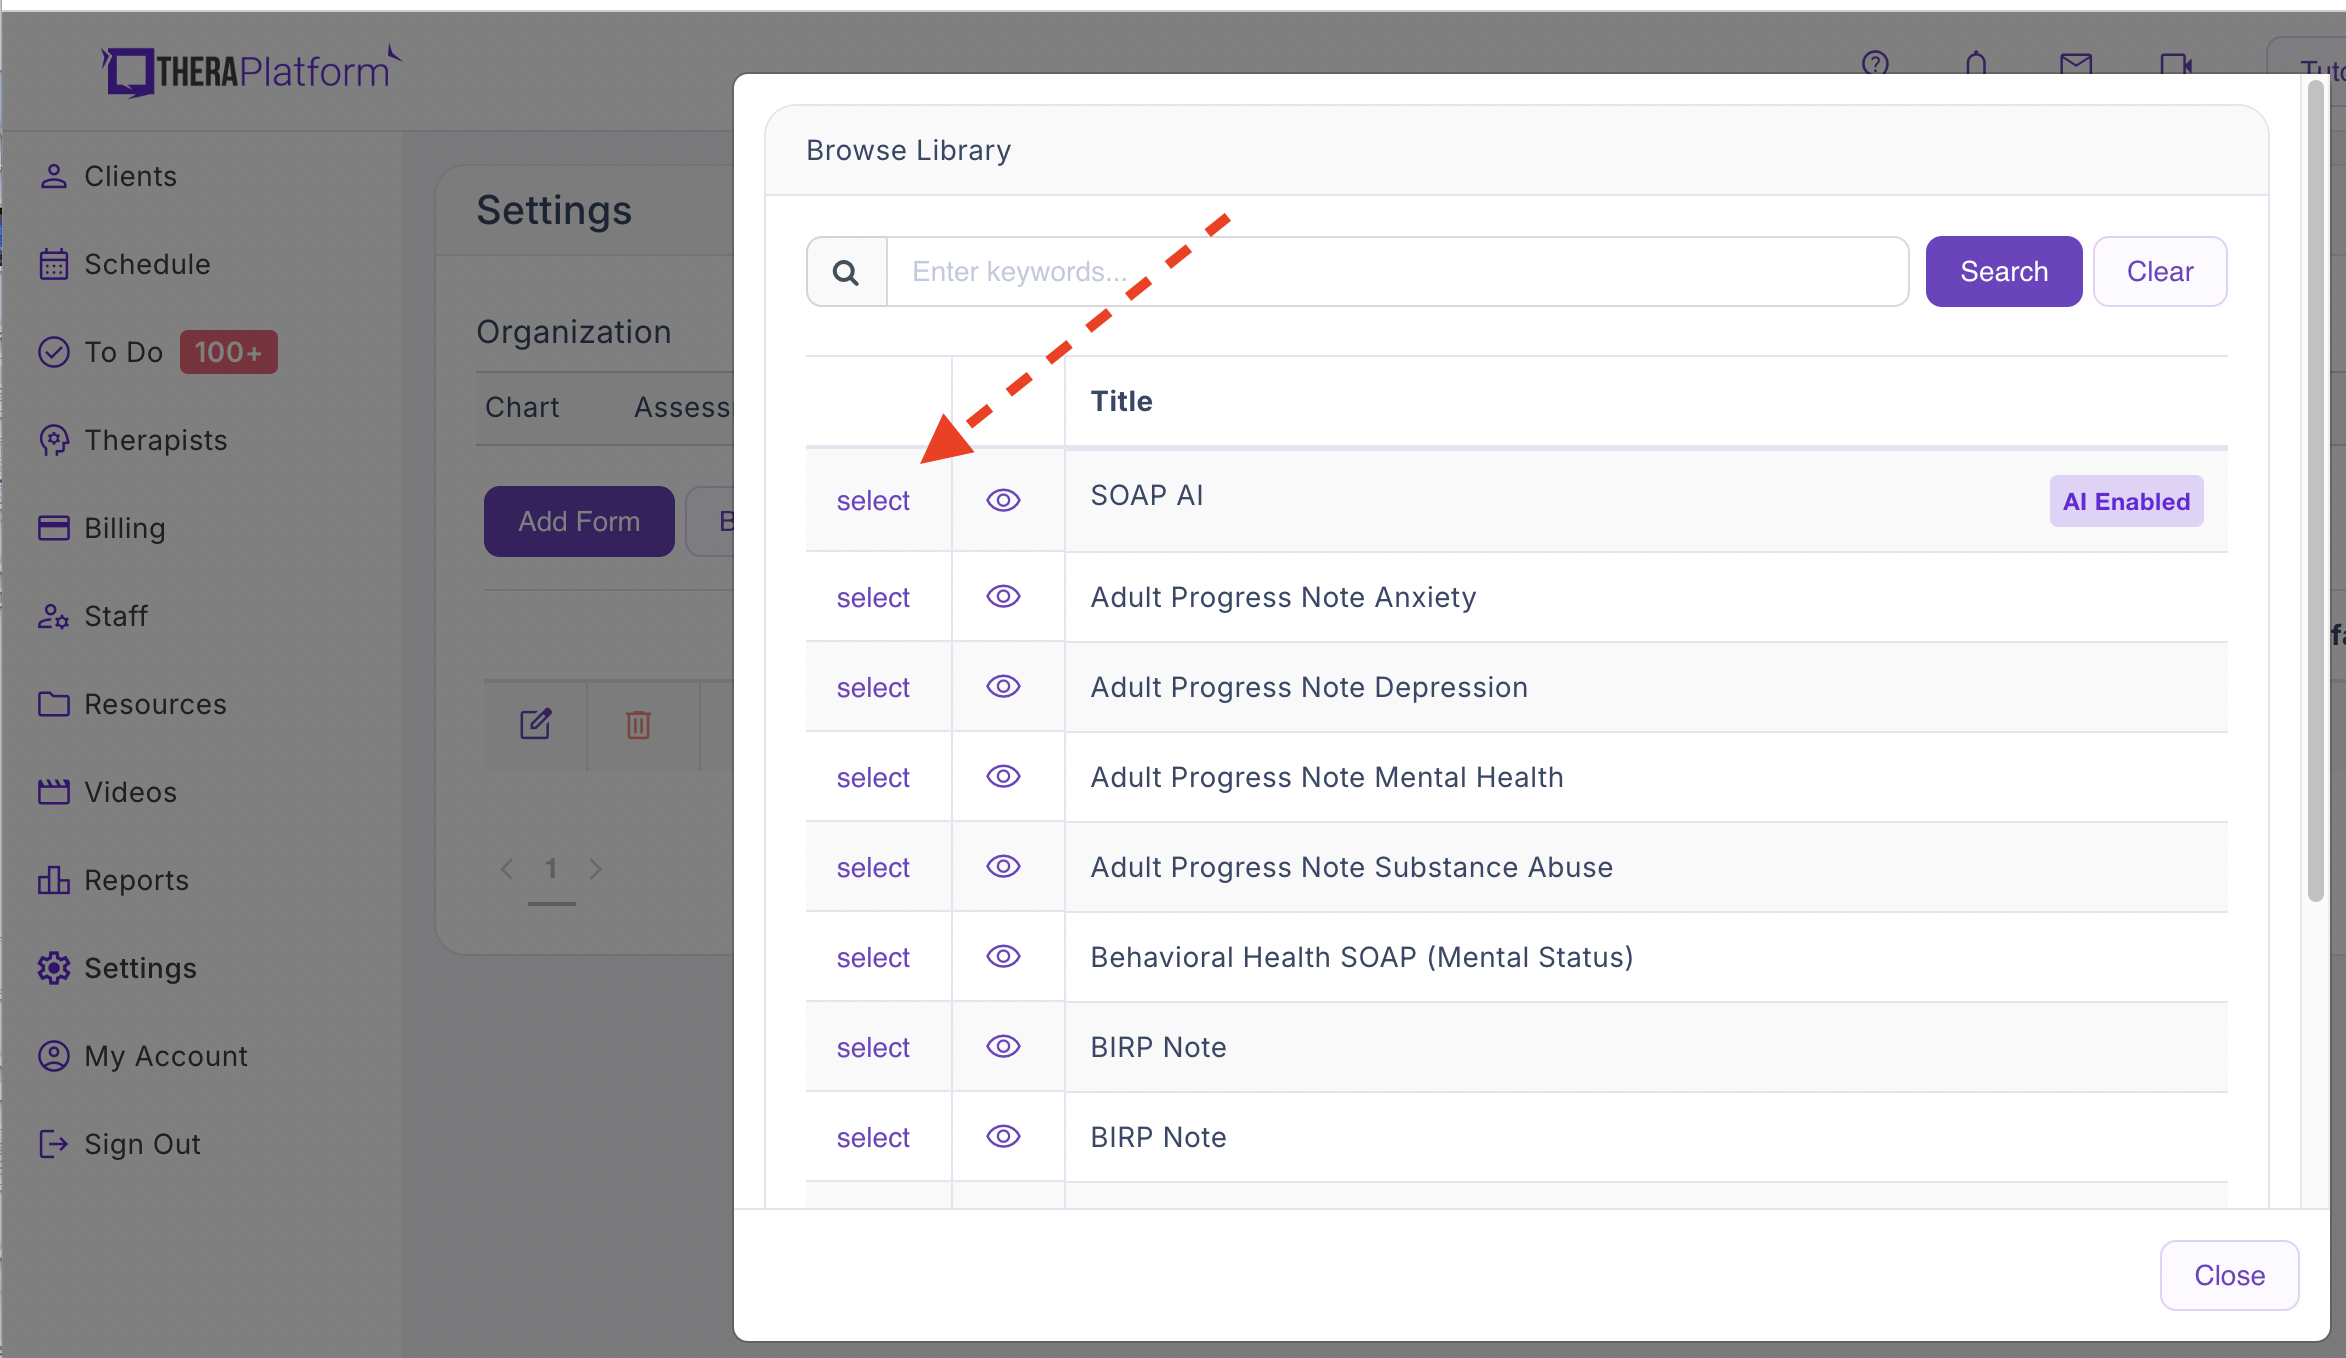Viewport: 2346px width, 1358px height.
Task: Open Schedule in the sidebar
Action: pos(125,264)
